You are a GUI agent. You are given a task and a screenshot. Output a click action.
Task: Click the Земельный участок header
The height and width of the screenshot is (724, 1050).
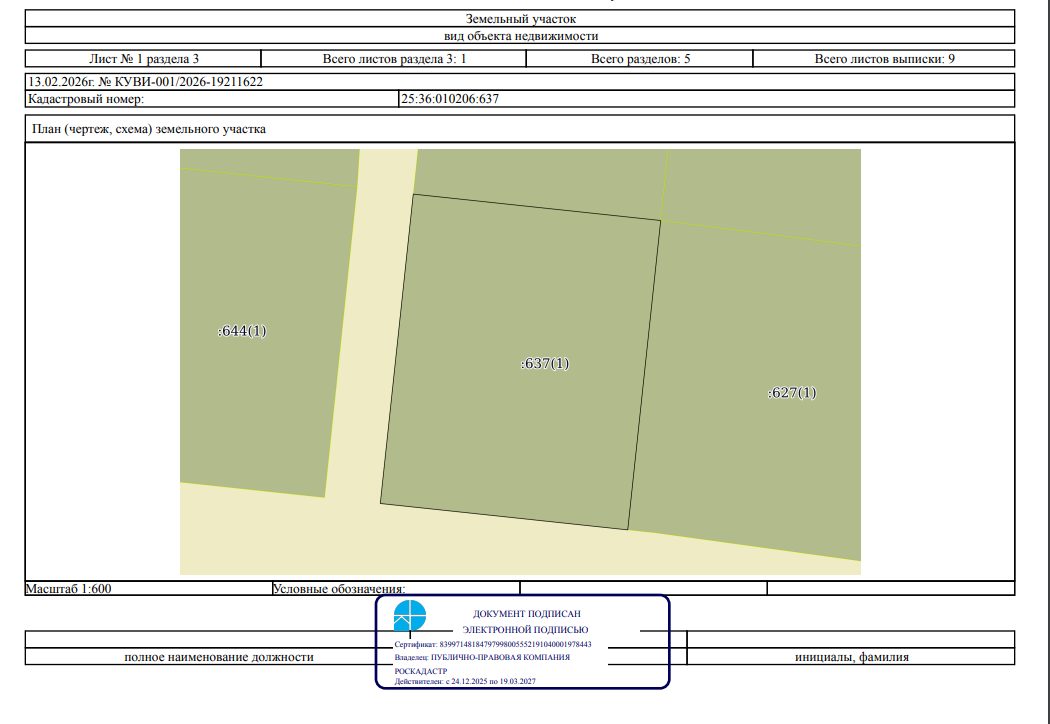click(520, 19)
